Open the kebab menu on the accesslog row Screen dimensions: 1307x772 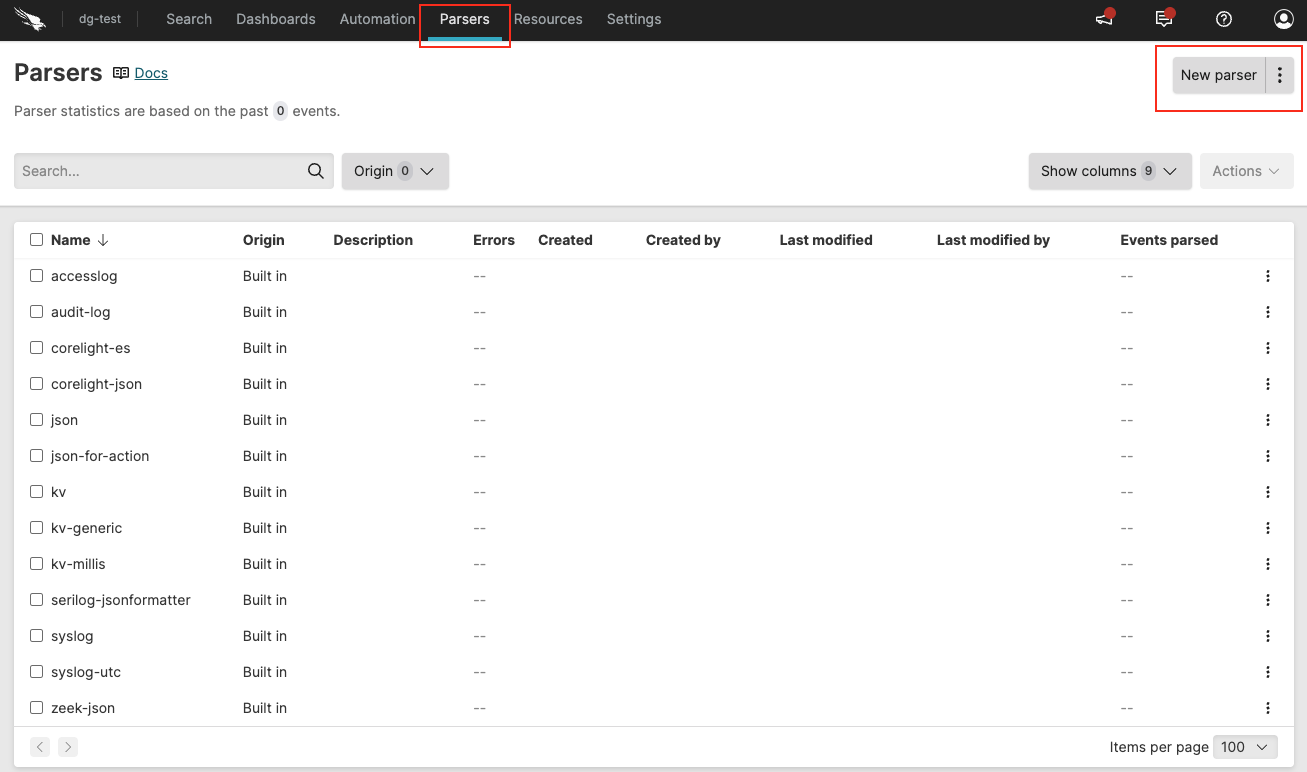click(1268, 275)
